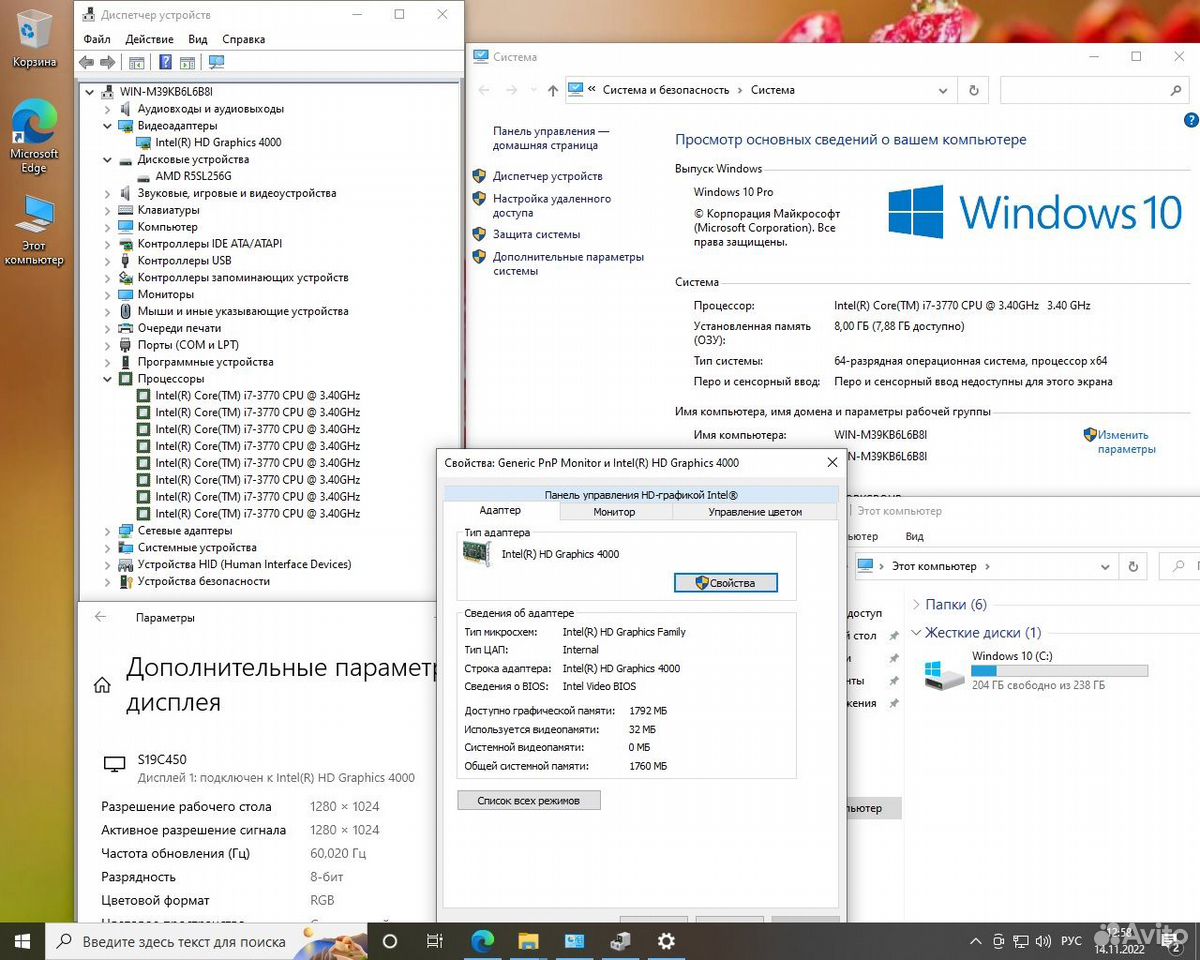Click the Windows Start button
Screen dimensions: 1200x960
click(x=22, y=941)
